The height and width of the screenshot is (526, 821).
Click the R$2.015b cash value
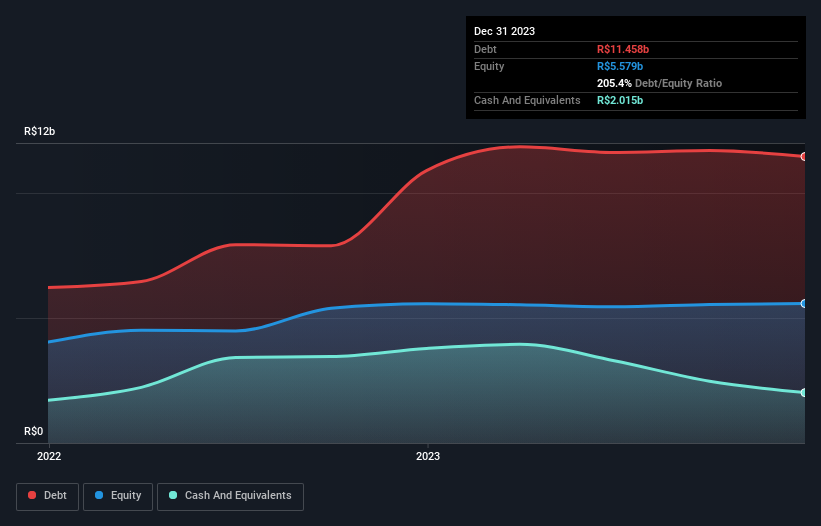[x=620, y=100]
